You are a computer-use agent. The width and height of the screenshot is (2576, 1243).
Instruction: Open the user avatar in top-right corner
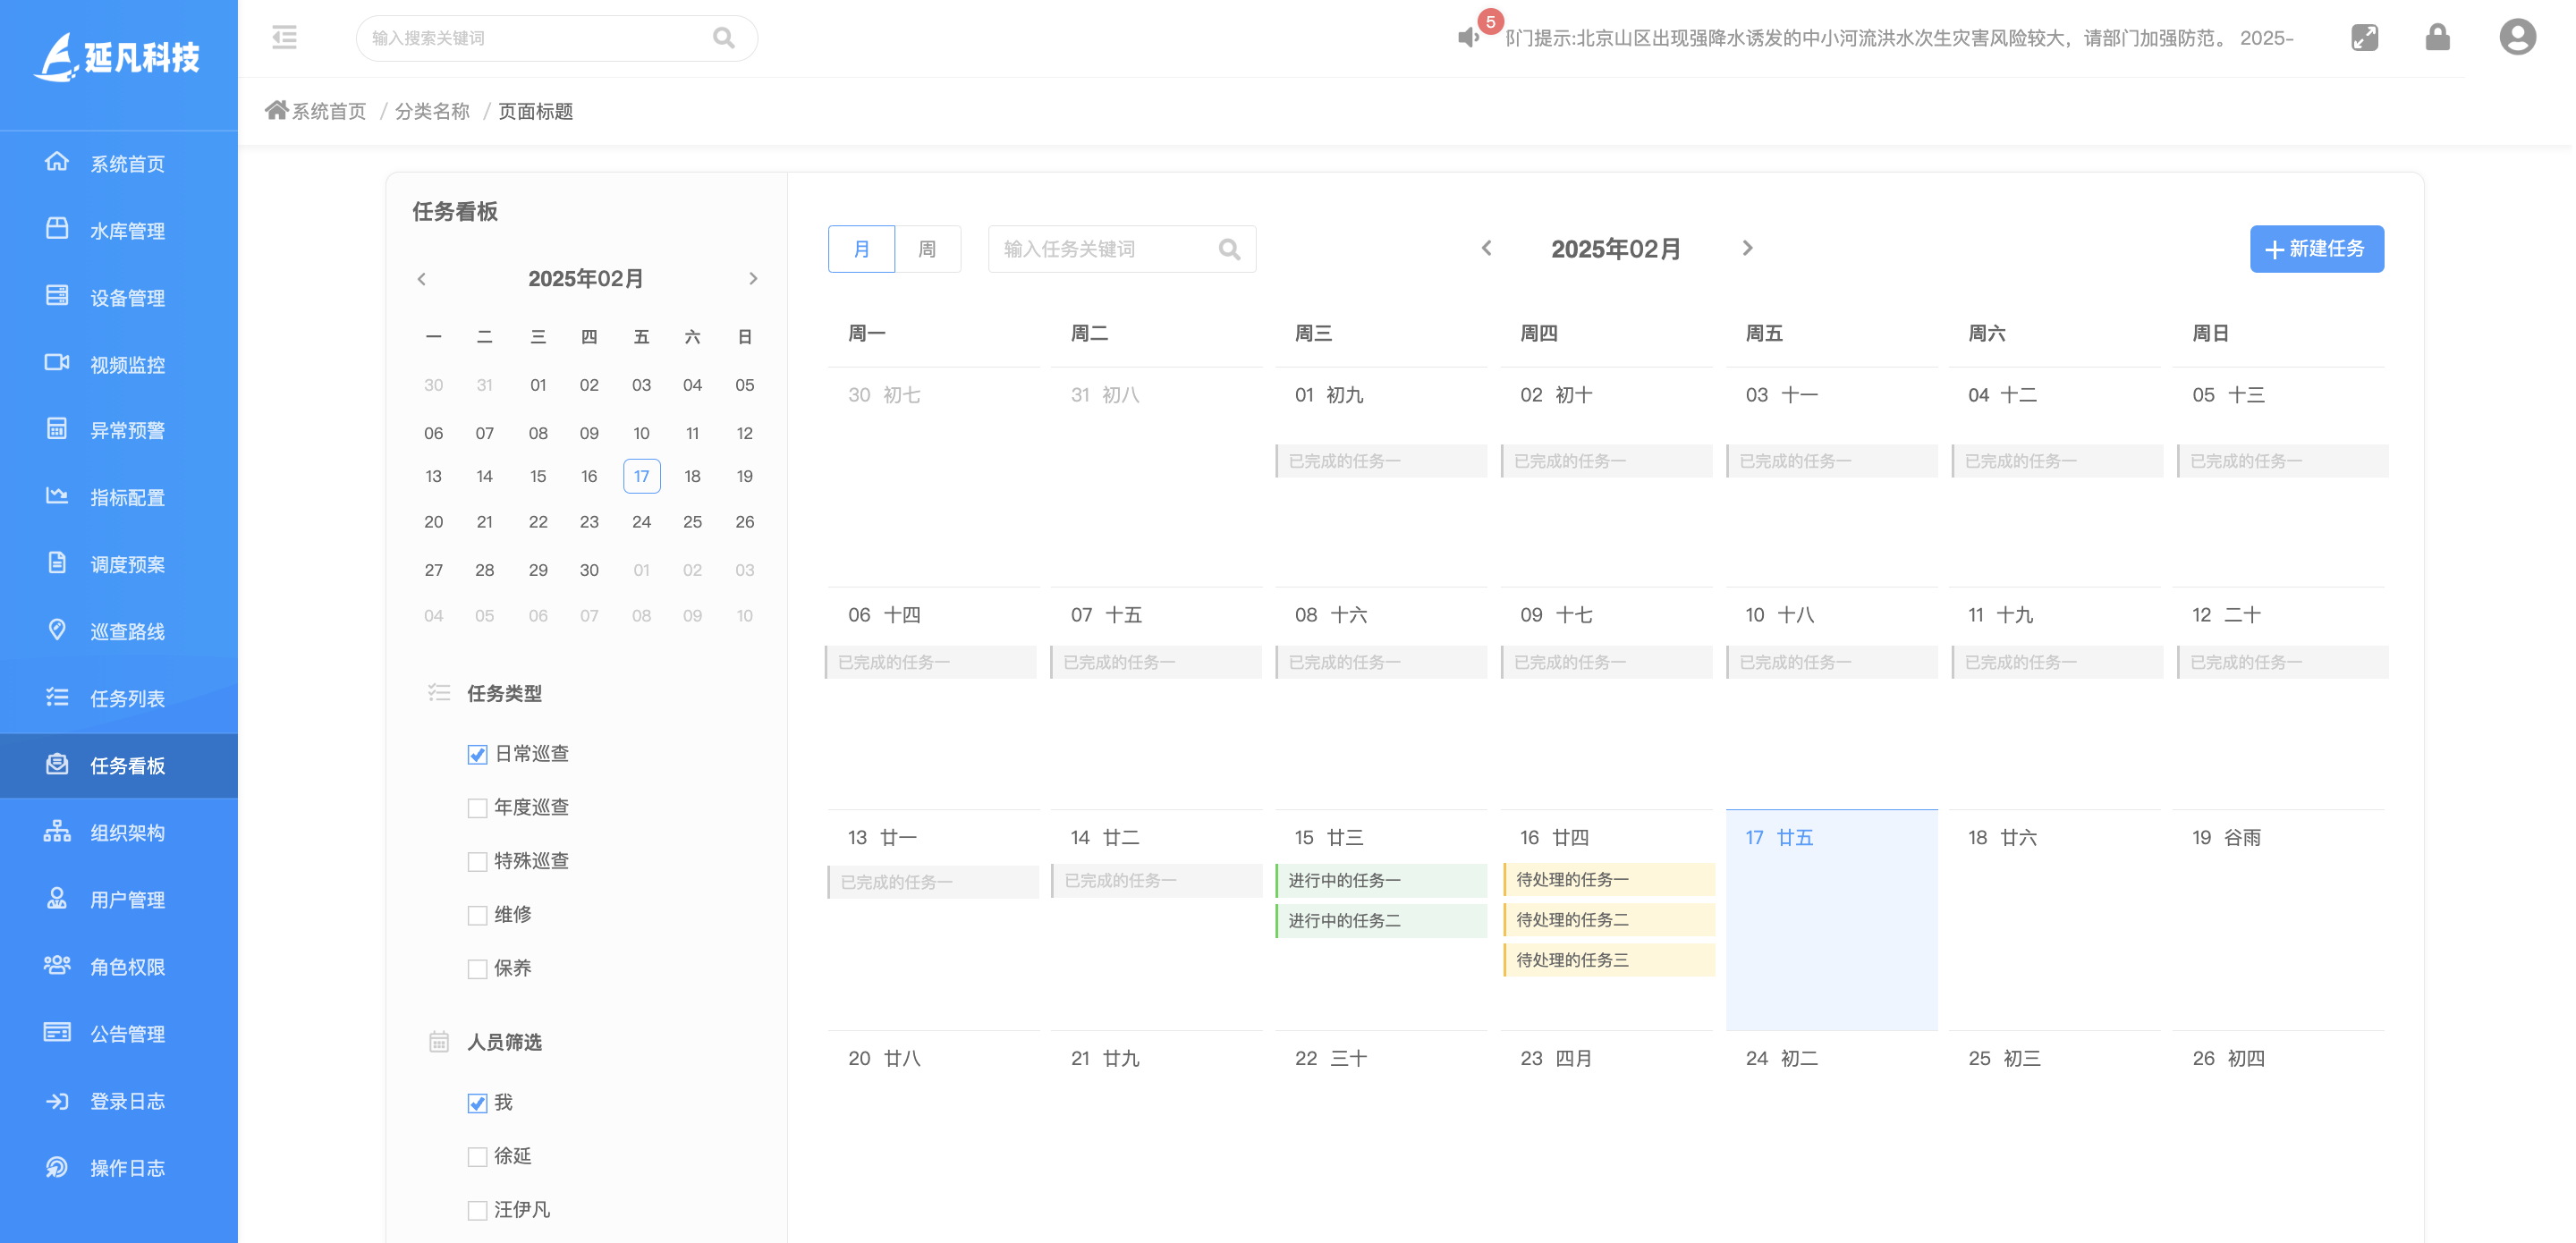pos(2517,37)
